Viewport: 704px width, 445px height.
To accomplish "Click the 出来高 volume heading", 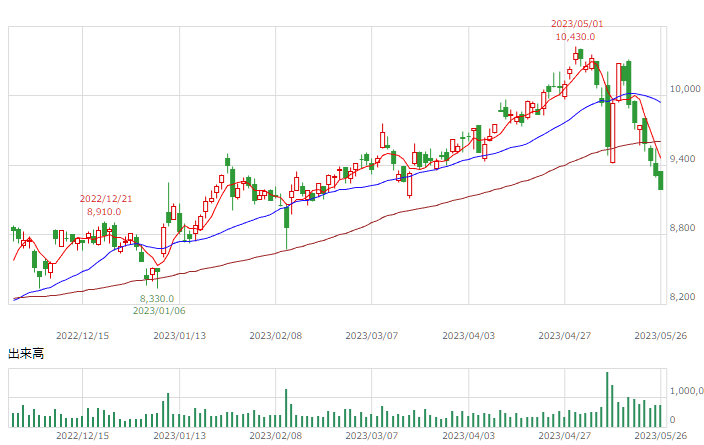I will 26,354.
